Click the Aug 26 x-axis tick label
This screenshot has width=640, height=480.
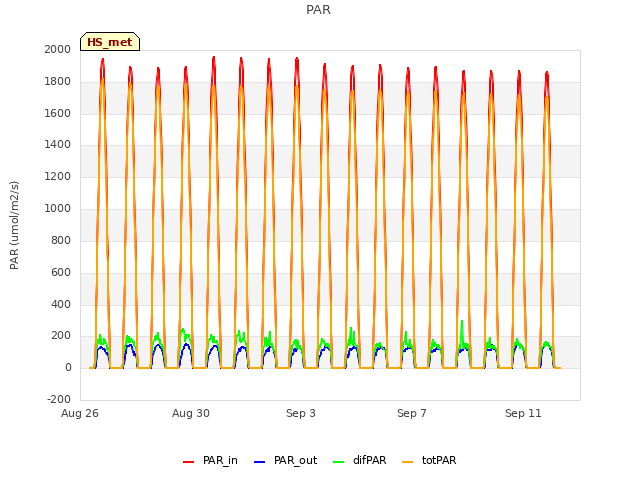click(x=80, y=413)
